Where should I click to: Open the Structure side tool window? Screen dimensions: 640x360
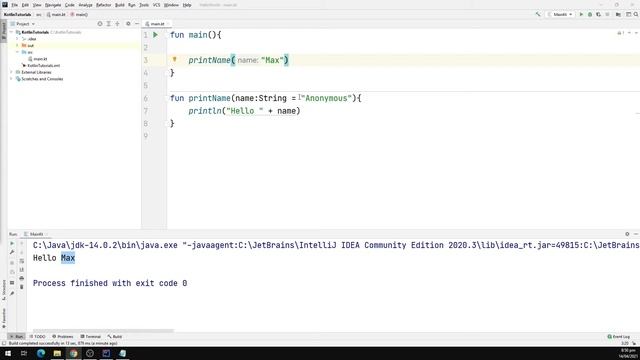pyautogui.click(x=4, y=290)
